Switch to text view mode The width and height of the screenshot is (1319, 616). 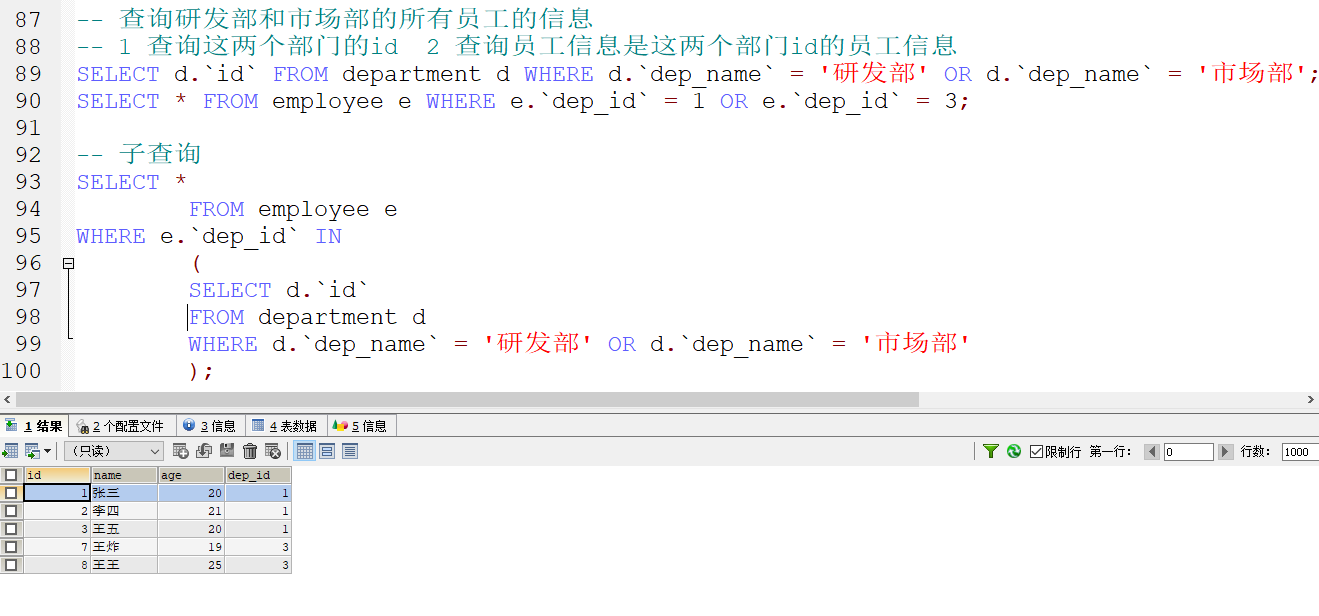352,451
